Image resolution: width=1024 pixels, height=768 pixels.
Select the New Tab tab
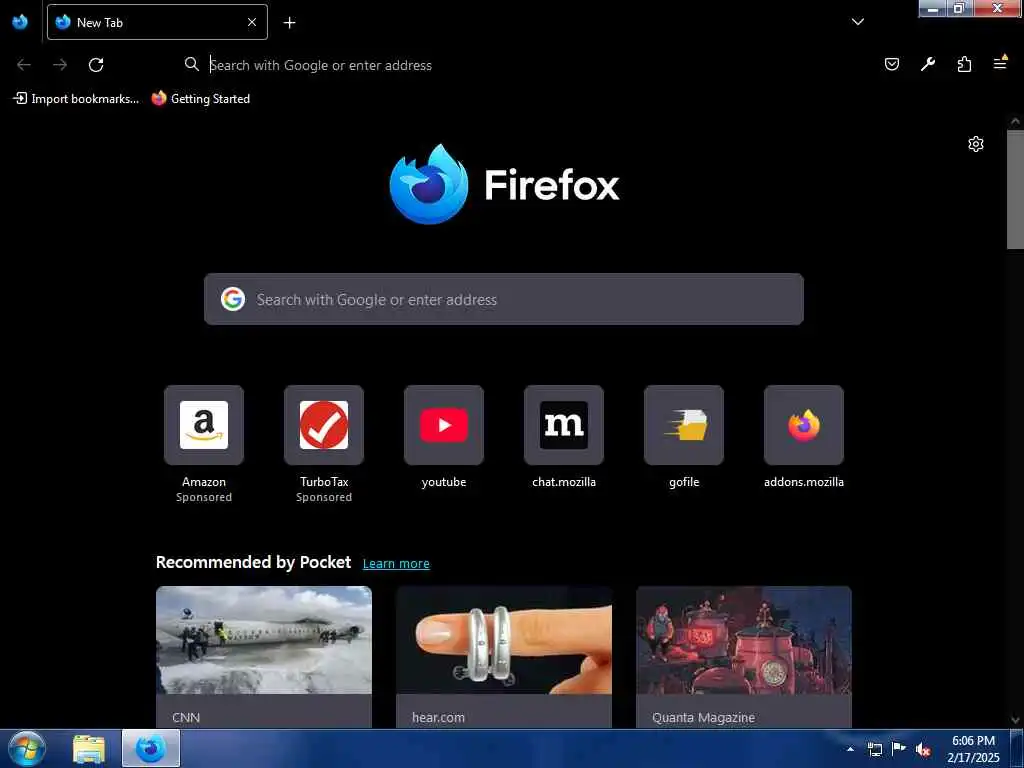click(x=157, y=22)
